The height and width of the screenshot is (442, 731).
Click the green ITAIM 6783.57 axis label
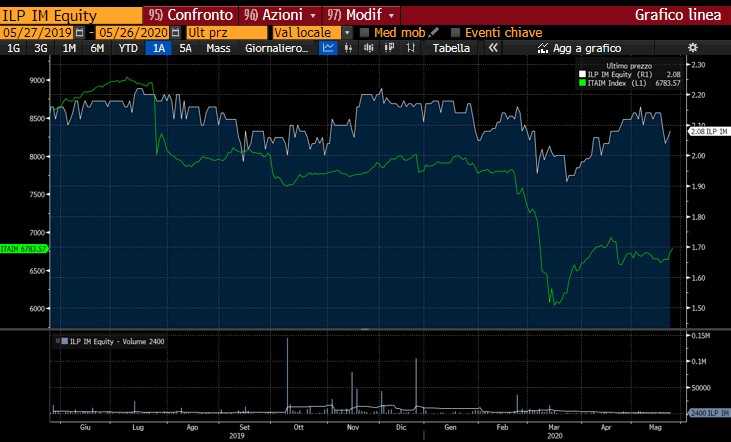(24, 249)
